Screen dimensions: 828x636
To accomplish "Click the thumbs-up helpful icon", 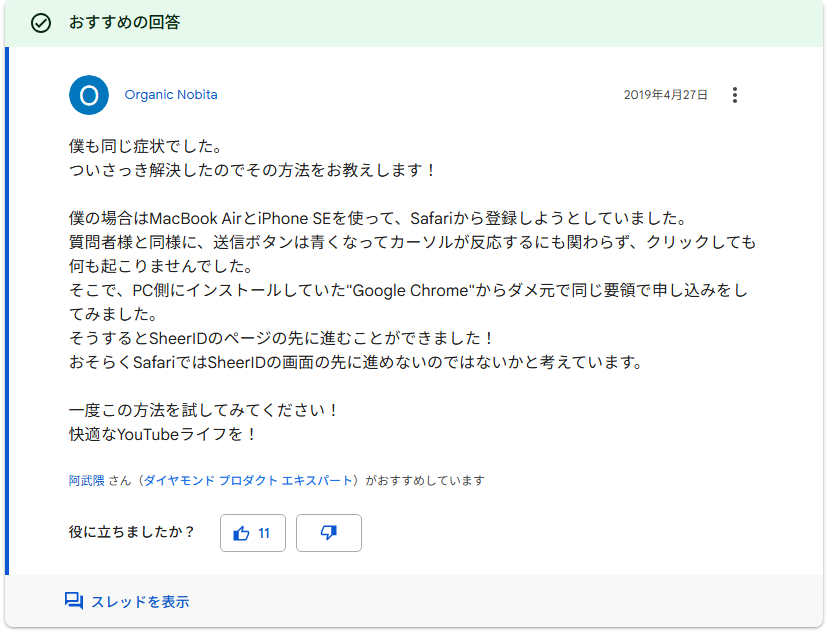I will coord(241,533).
